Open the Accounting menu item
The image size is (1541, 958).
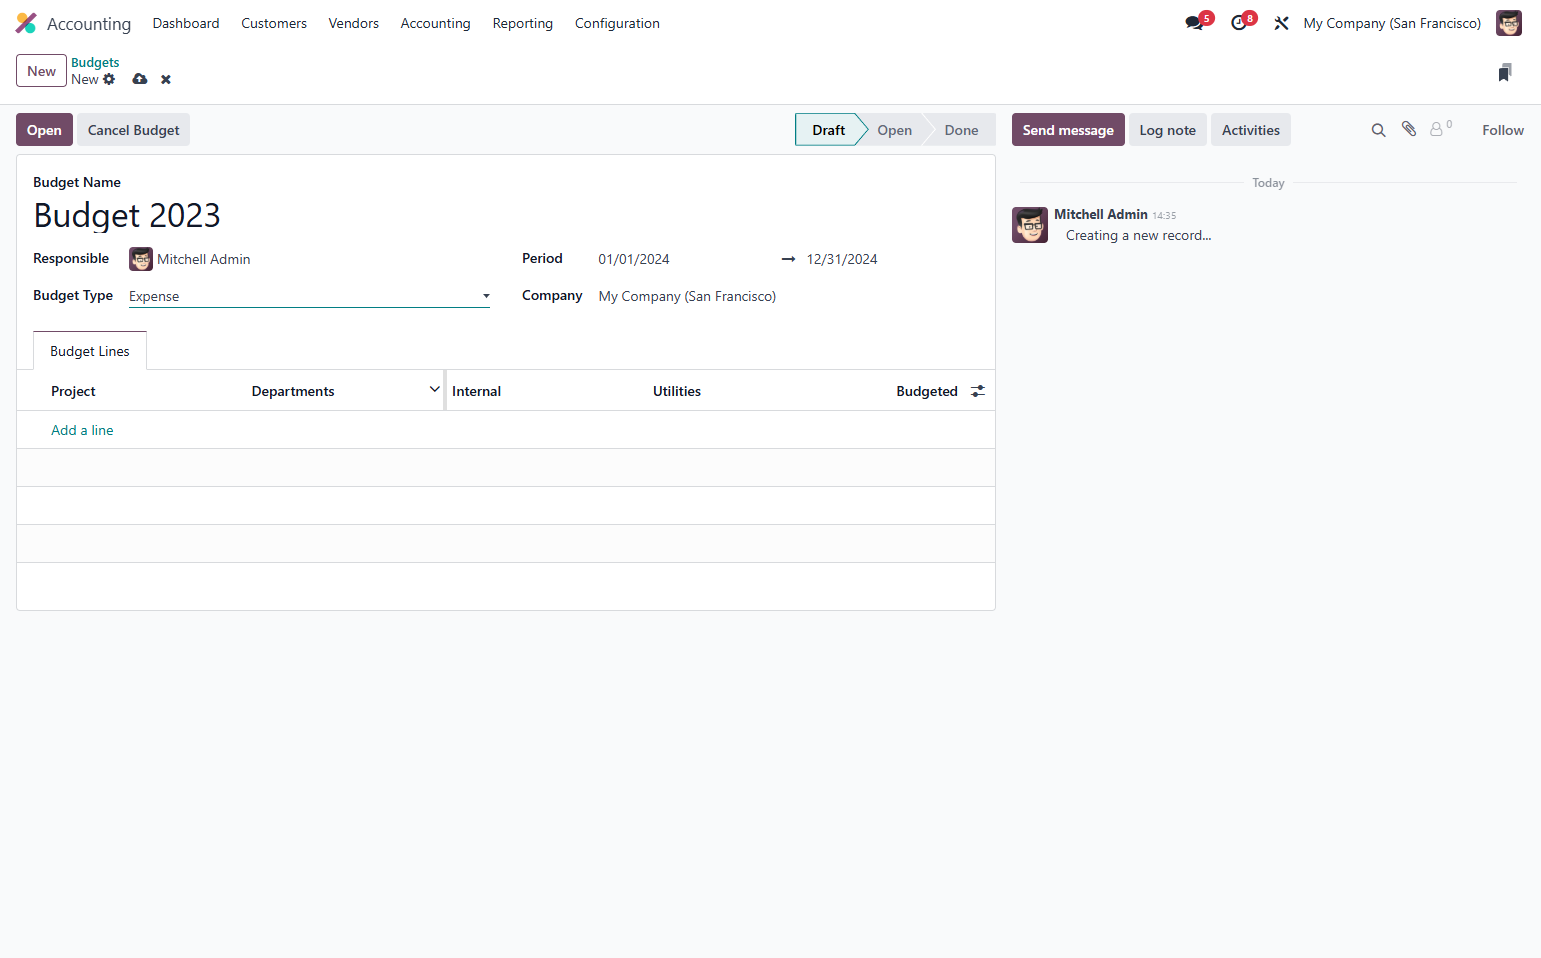tap(435, 23)
